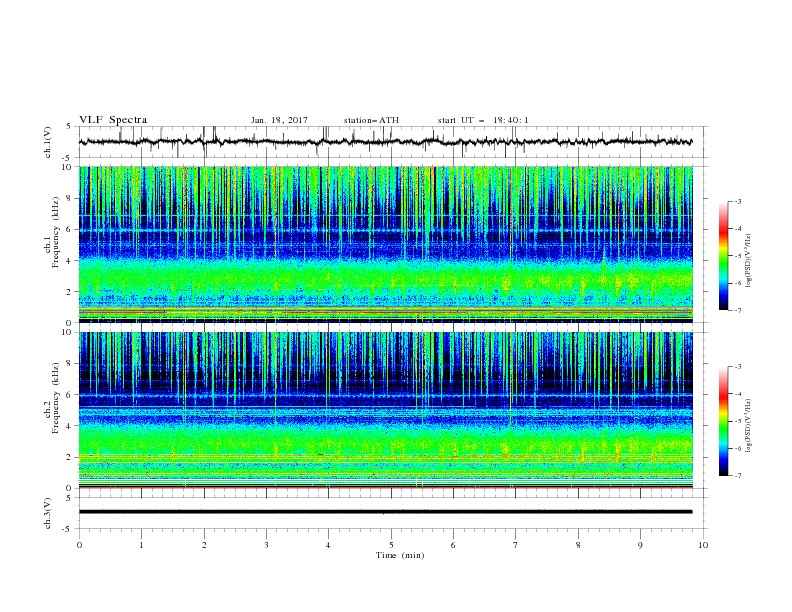The width and height of the screenshot is (792, 612).
Task: Select the "Time (min)" x-axis label
Action: [x=400, y=555]
